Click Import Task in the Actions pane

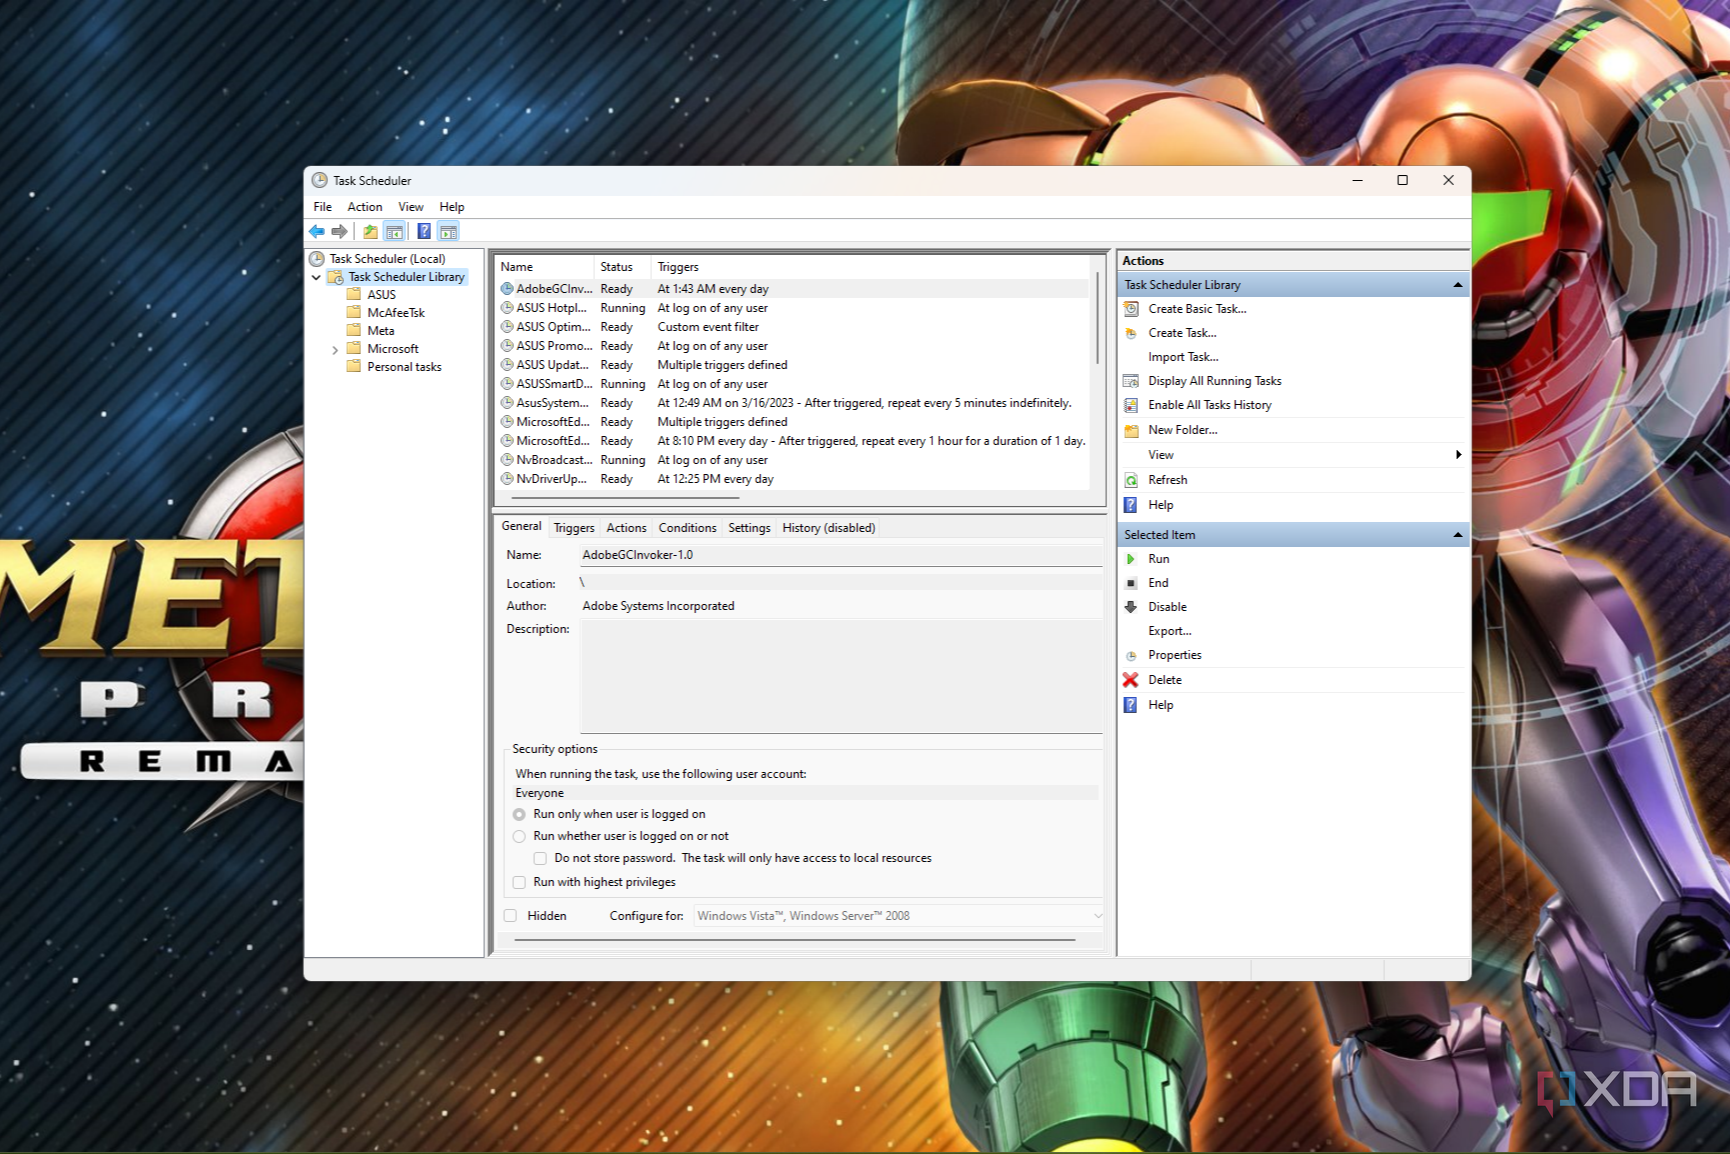1184,356
